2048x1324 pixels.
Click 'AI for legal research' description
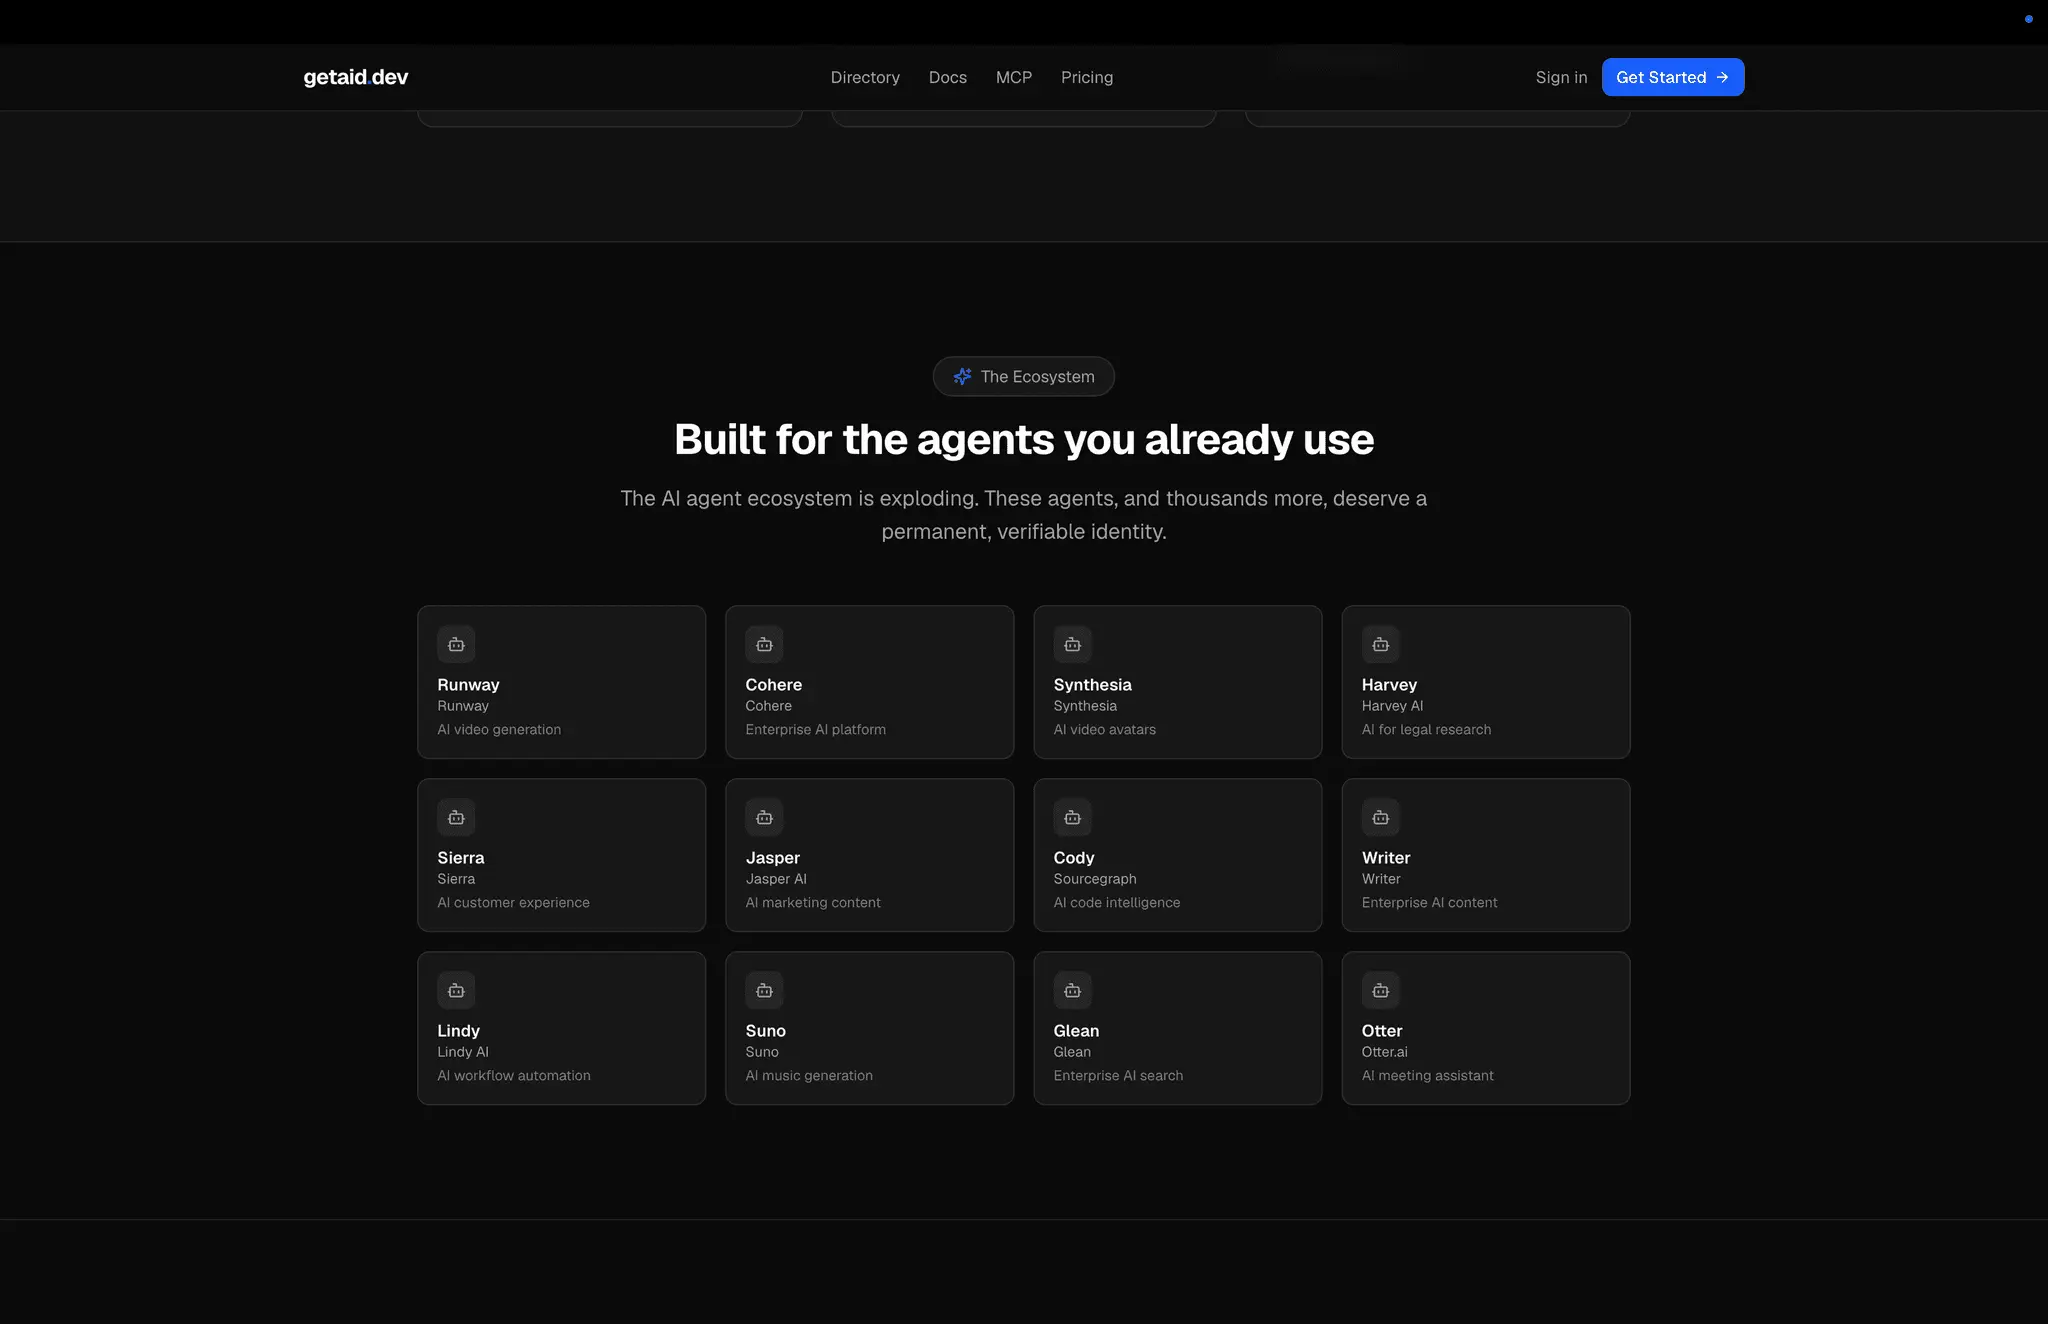tap(1425, 729)
